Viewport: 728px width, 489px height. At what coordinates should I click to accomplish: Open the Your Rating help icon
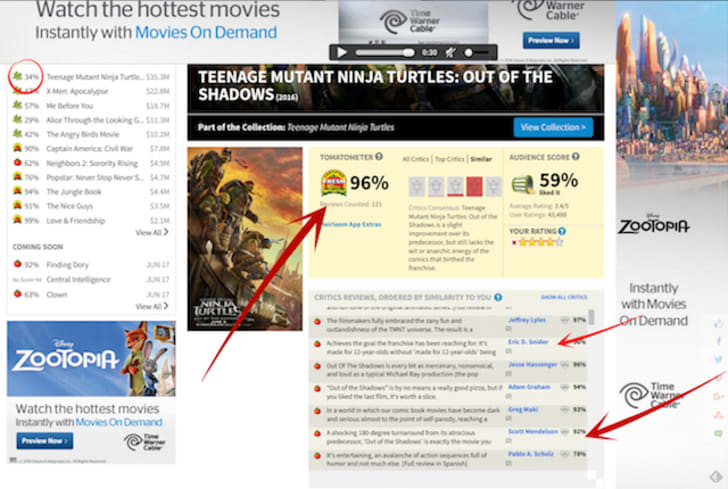562,231
